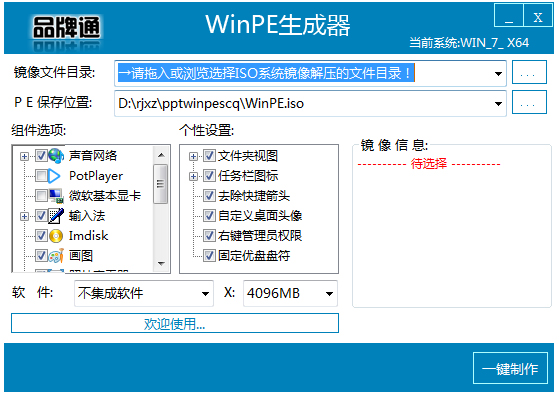Click the 品牌通 logo
Viewport: 559px width, 396px height.
point(66,29)
